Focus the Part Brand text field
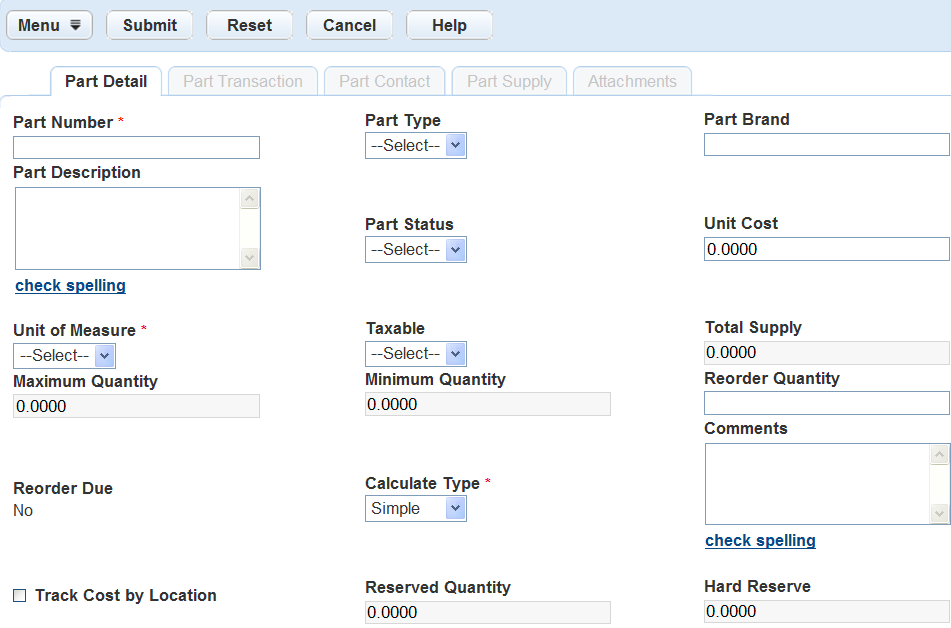The width and height of the screenshot is (951, 628). (826, 145)
